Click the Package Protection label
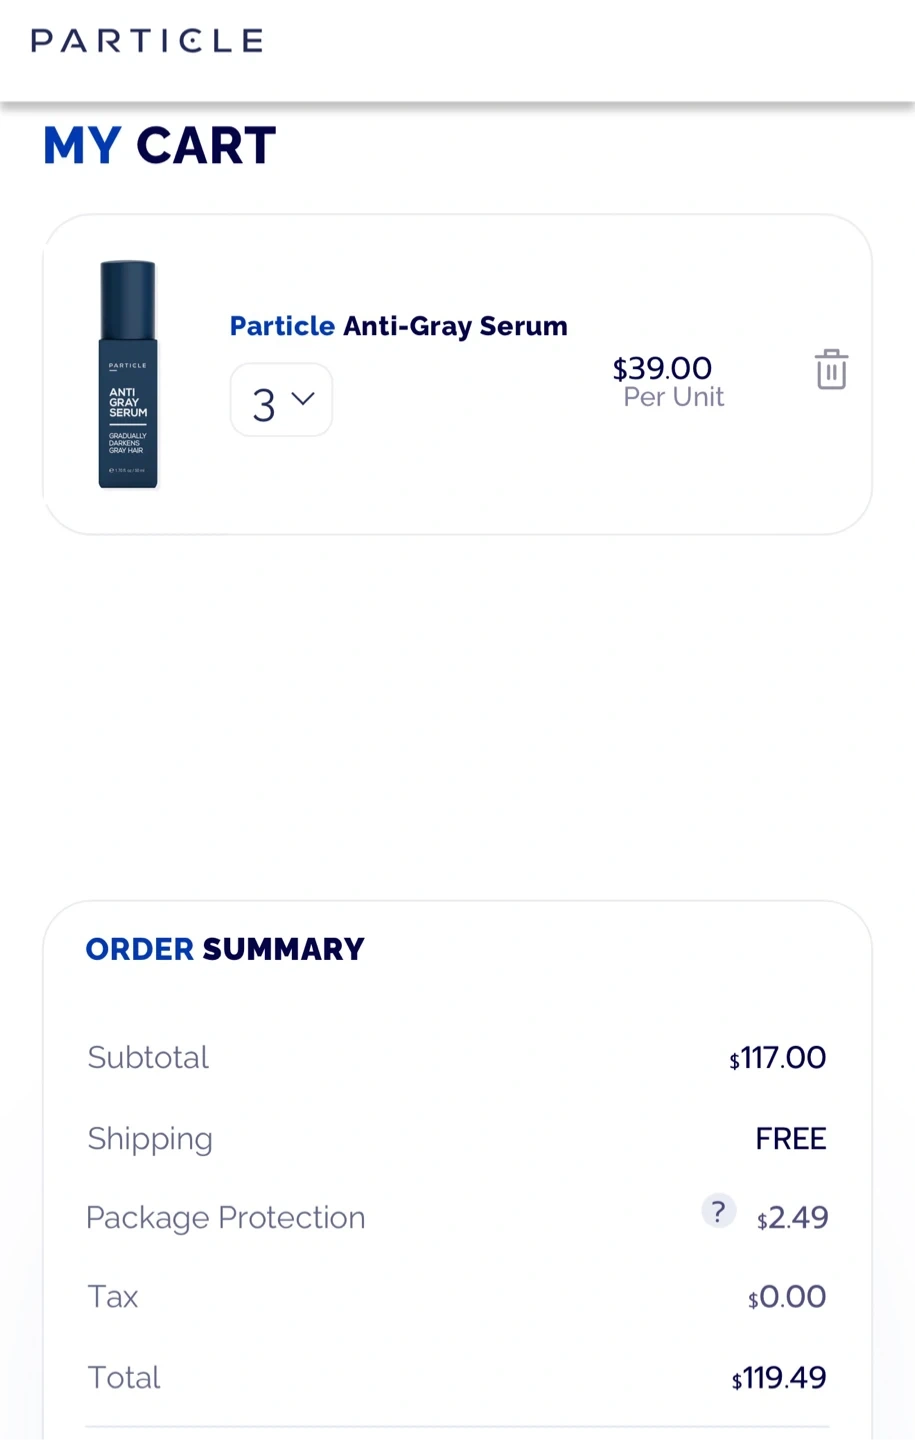This screenshot has width=915, height=1440. coord(225,1218)
